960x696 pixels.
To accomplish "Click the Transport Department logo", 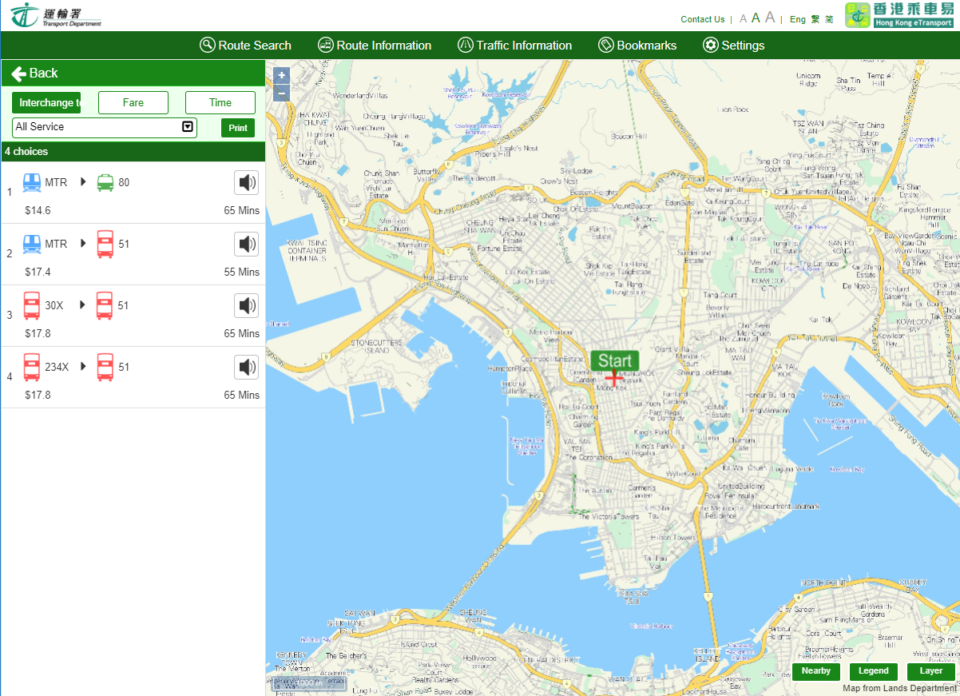I will tap(56, 16).
